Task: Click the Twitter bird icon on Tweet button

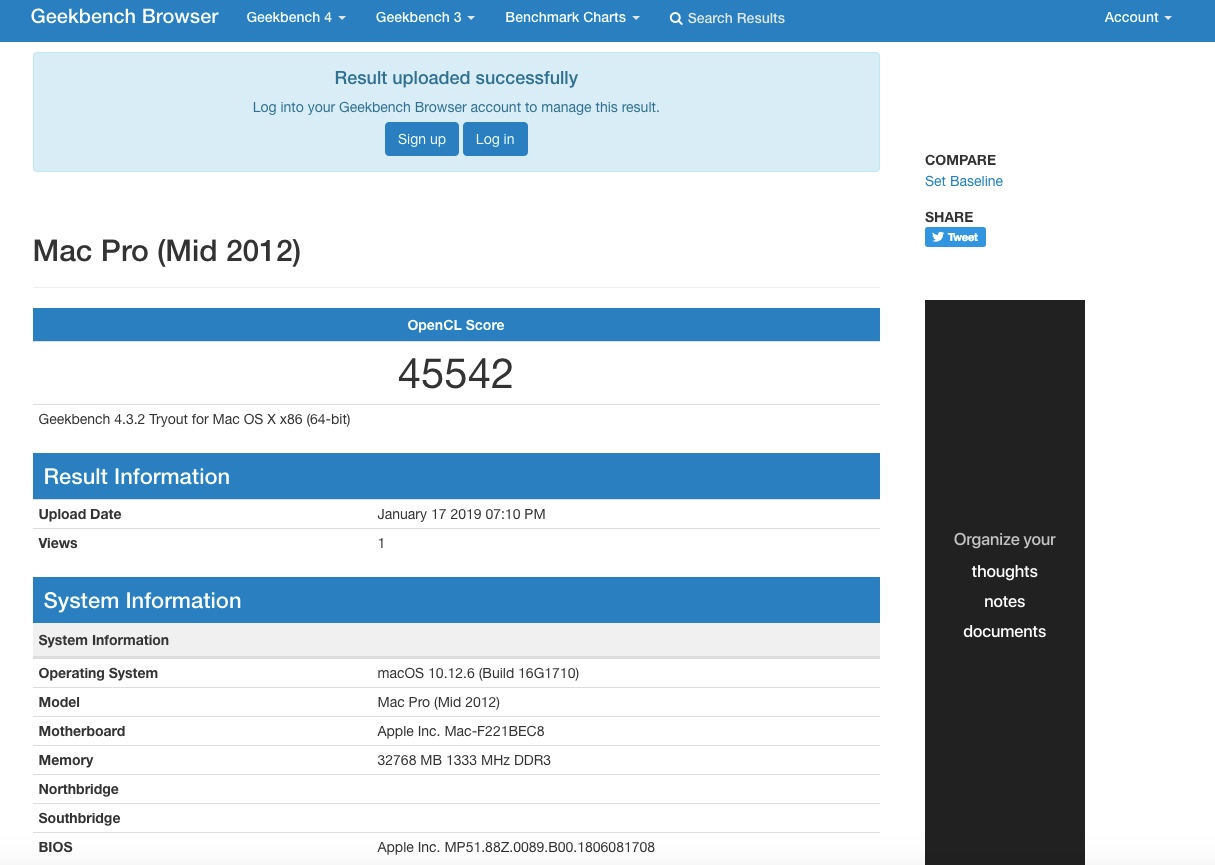Action: 937,237
